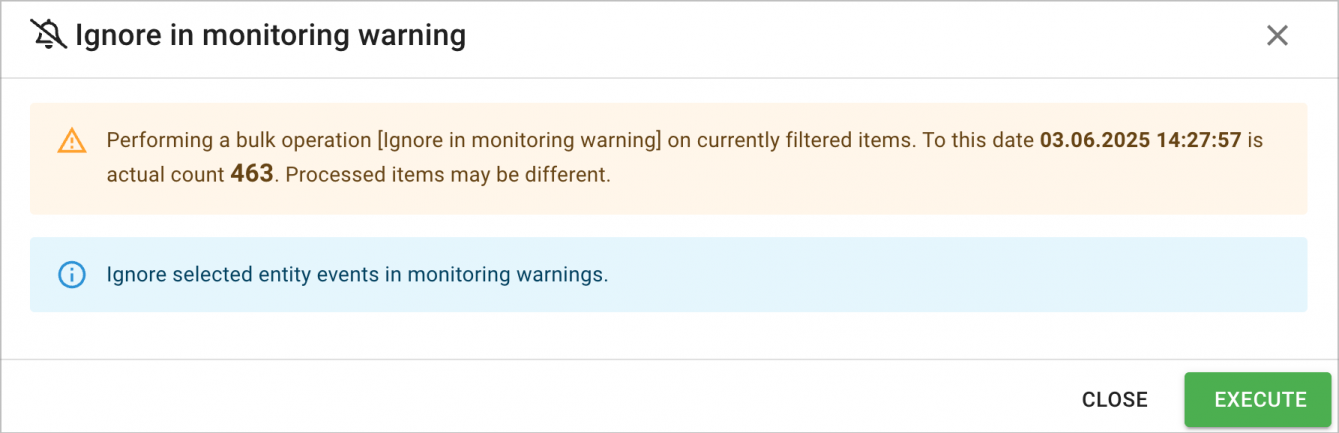Click the light blue information banner
The image size is (1339, 433).
click(668, 274)
